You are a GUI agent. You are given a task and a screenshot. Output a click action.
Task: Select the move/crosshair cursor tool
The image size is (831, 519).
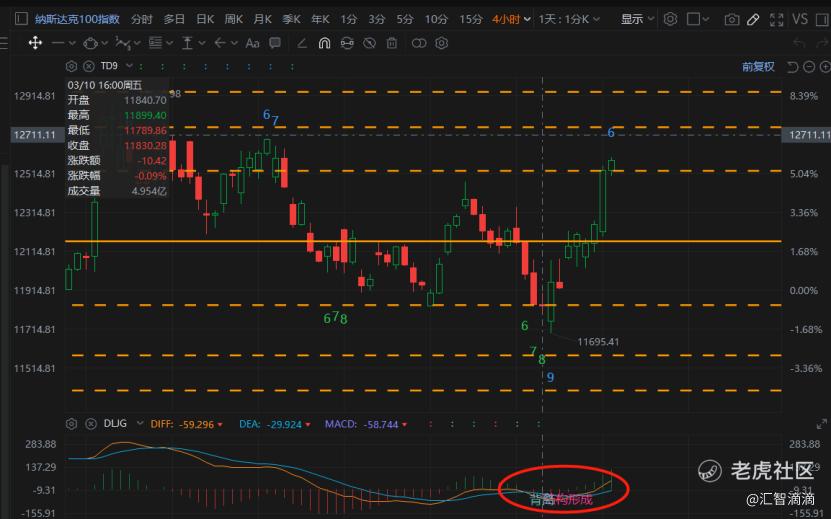click(x=36, y=43)
